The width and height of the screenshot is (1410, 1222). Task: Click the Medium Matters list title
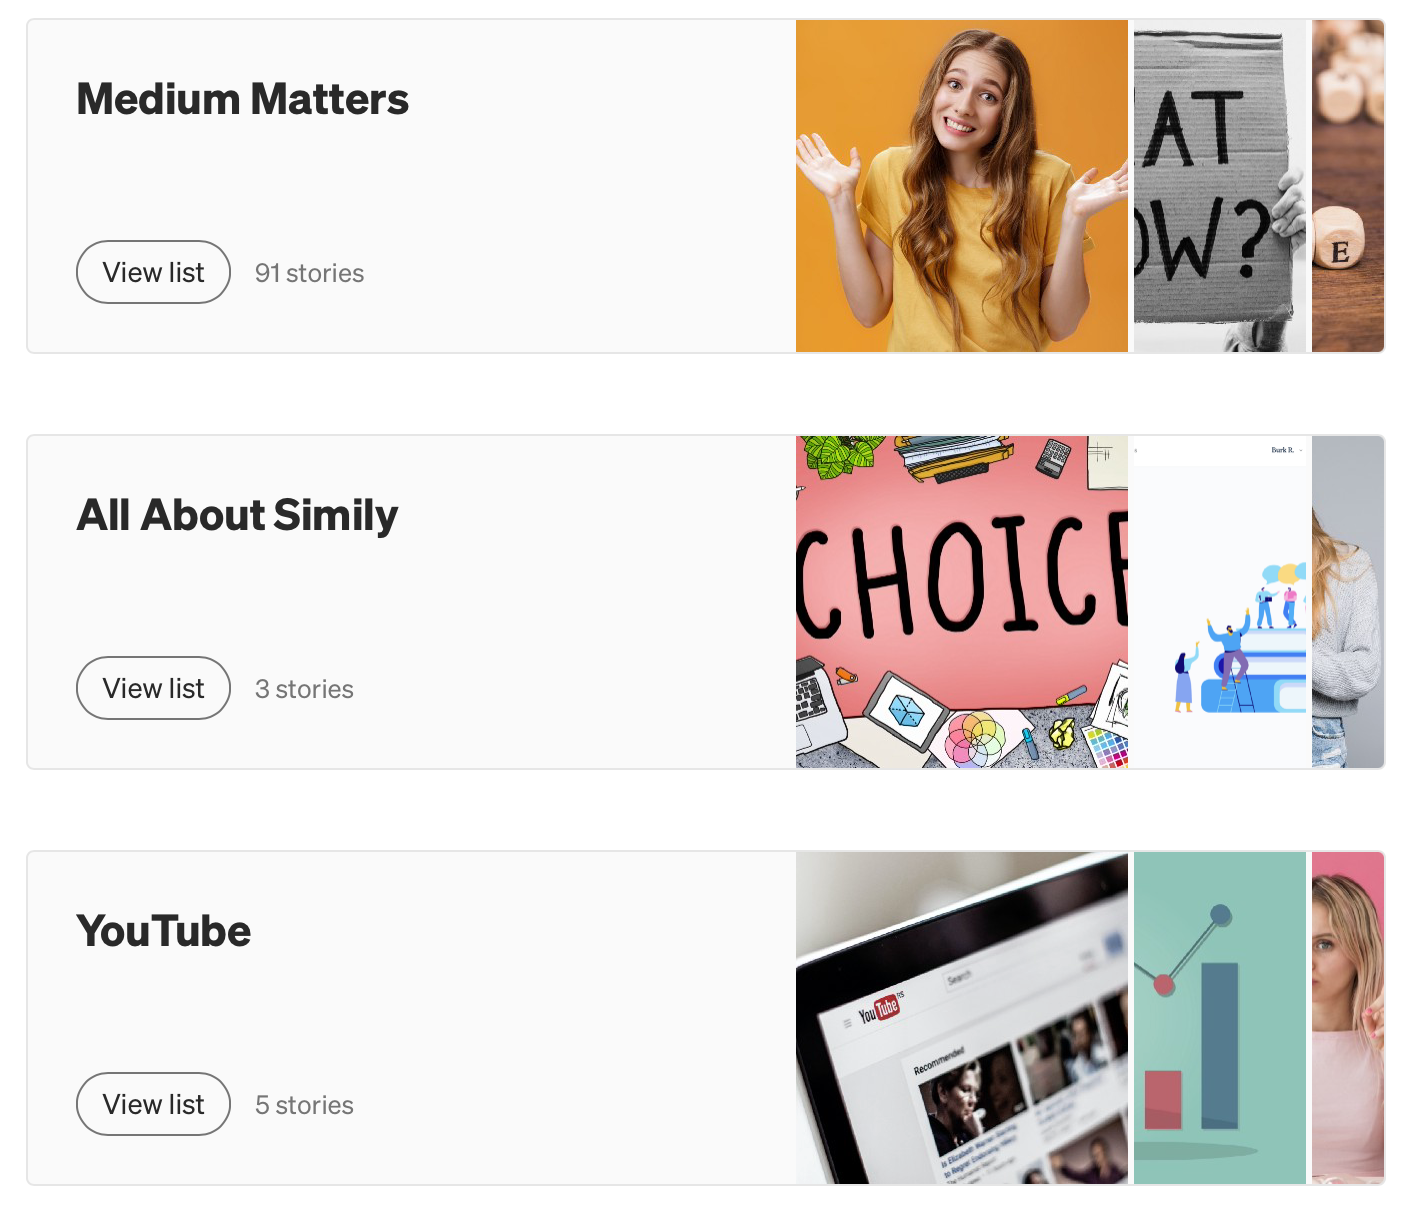click(243, 99)
